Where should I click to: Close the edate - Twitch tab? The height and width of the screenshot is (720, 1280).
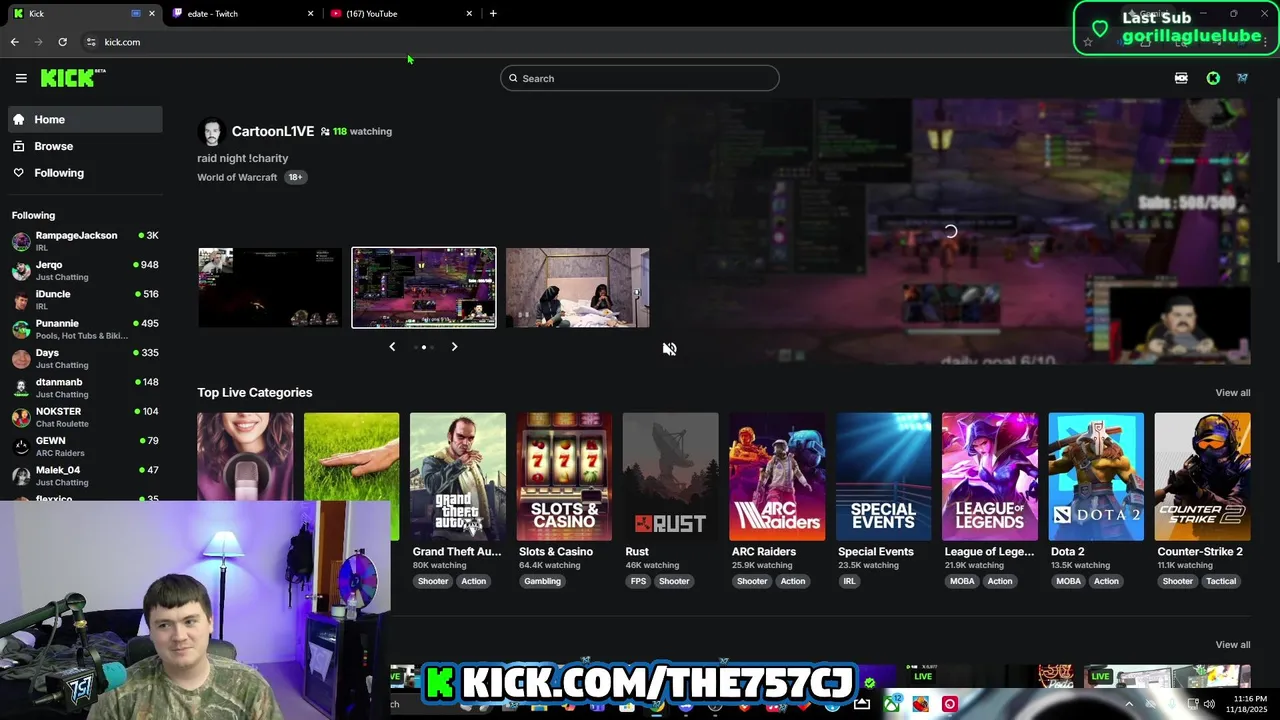310,14
